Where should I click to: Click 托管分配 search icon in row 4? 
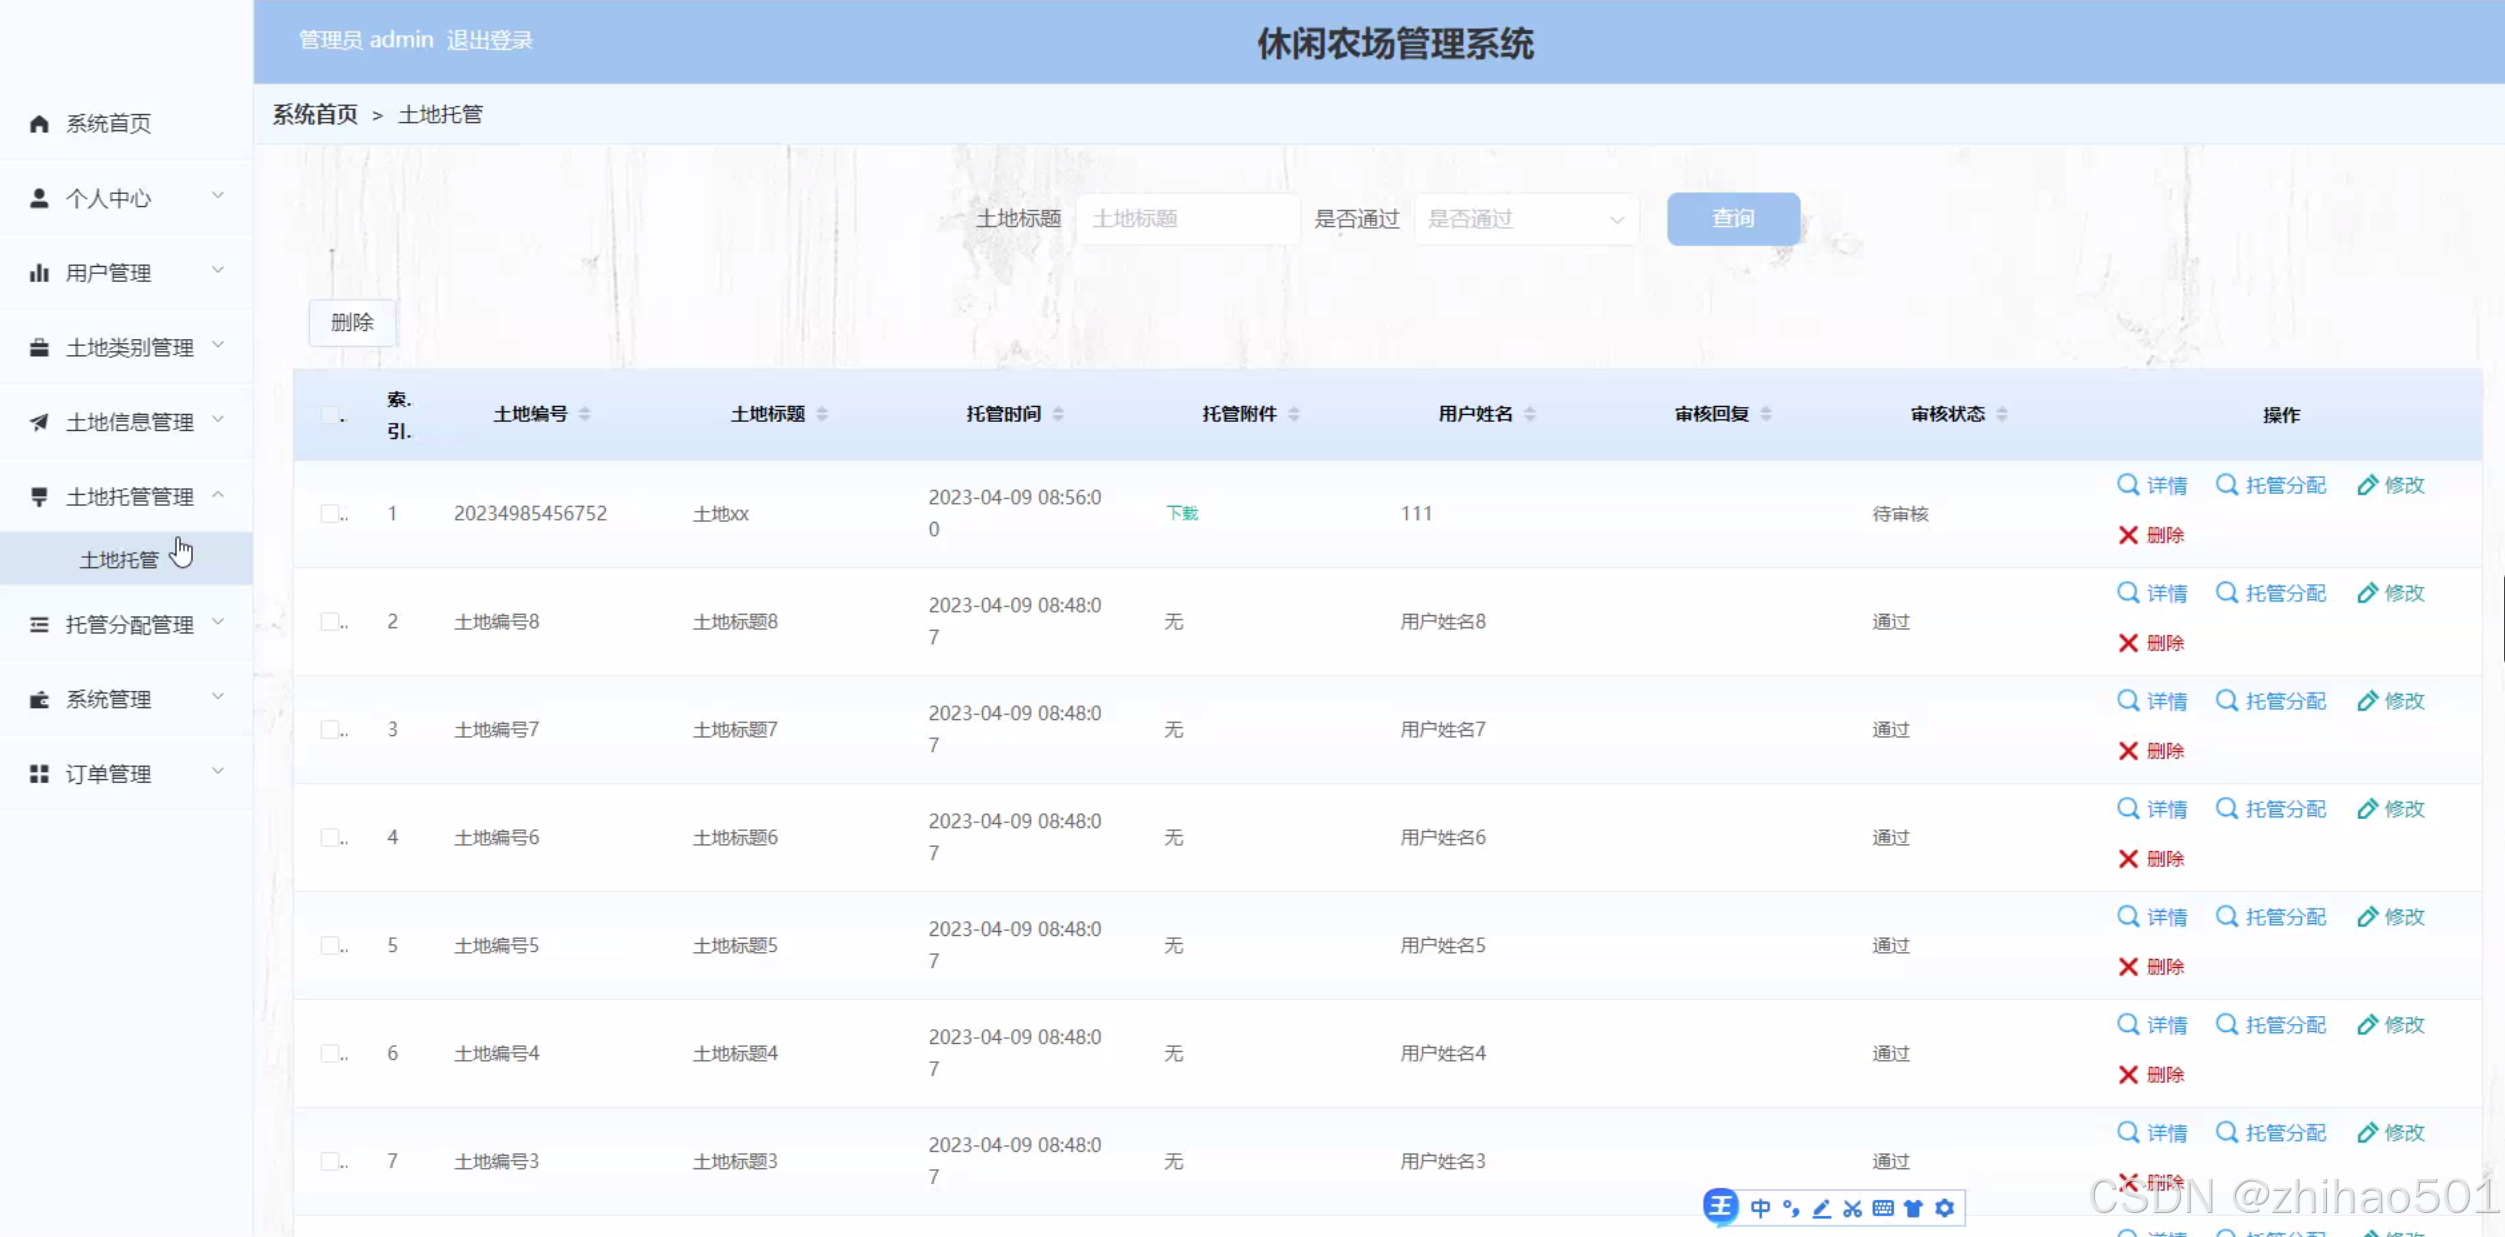coord(2227,809)
